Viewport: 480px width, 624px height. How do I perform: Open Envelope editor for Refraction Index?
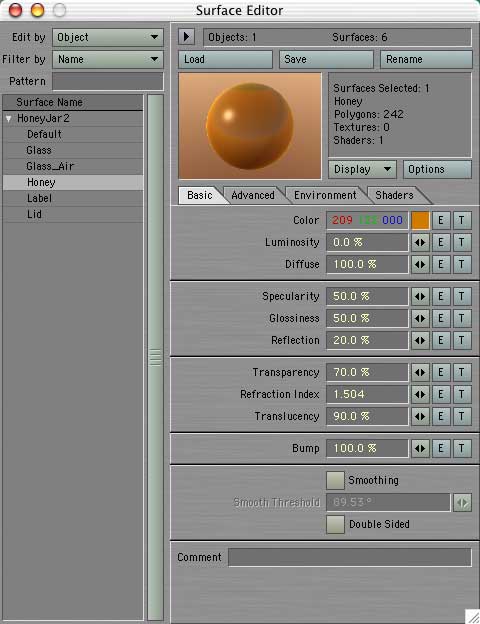coord(441,394)
